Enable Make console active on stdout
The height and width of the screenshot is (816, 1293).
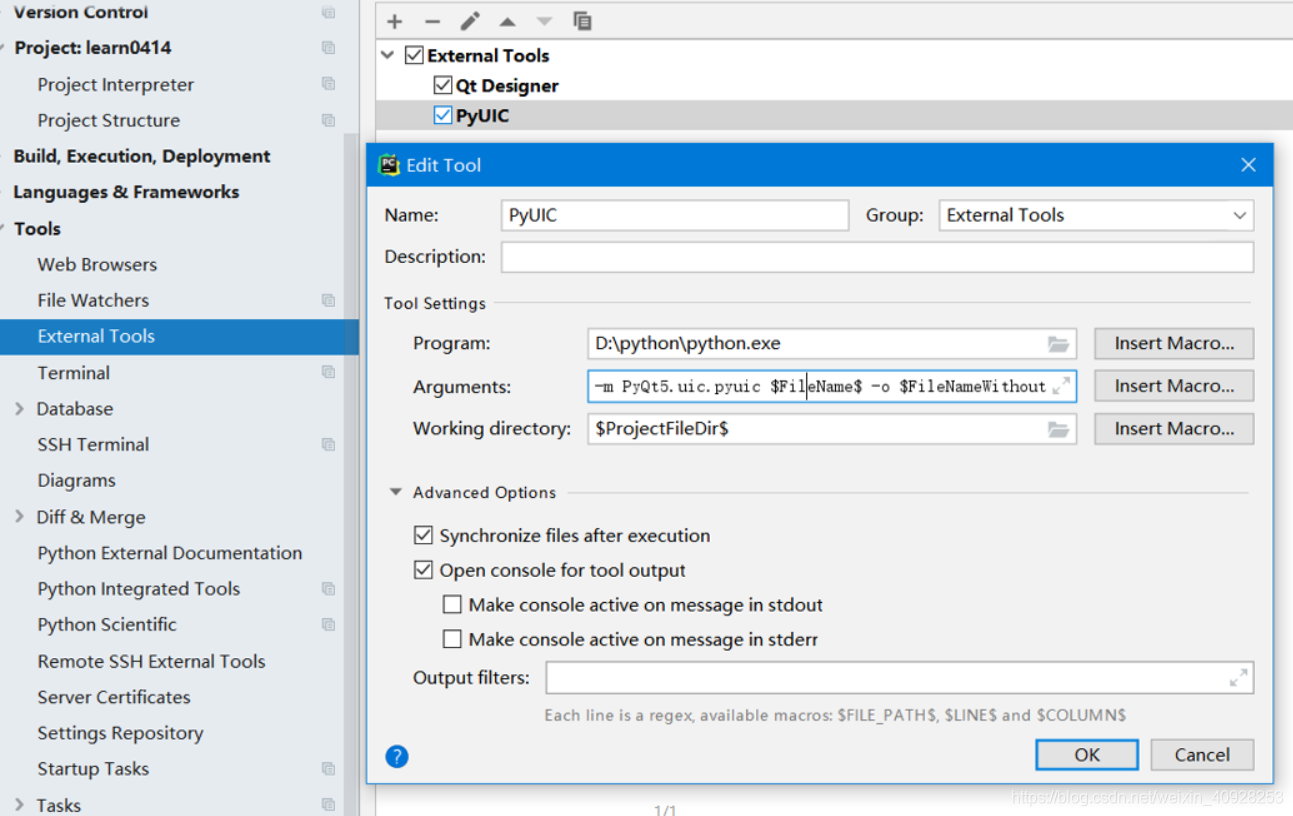(x=452, y=605)
